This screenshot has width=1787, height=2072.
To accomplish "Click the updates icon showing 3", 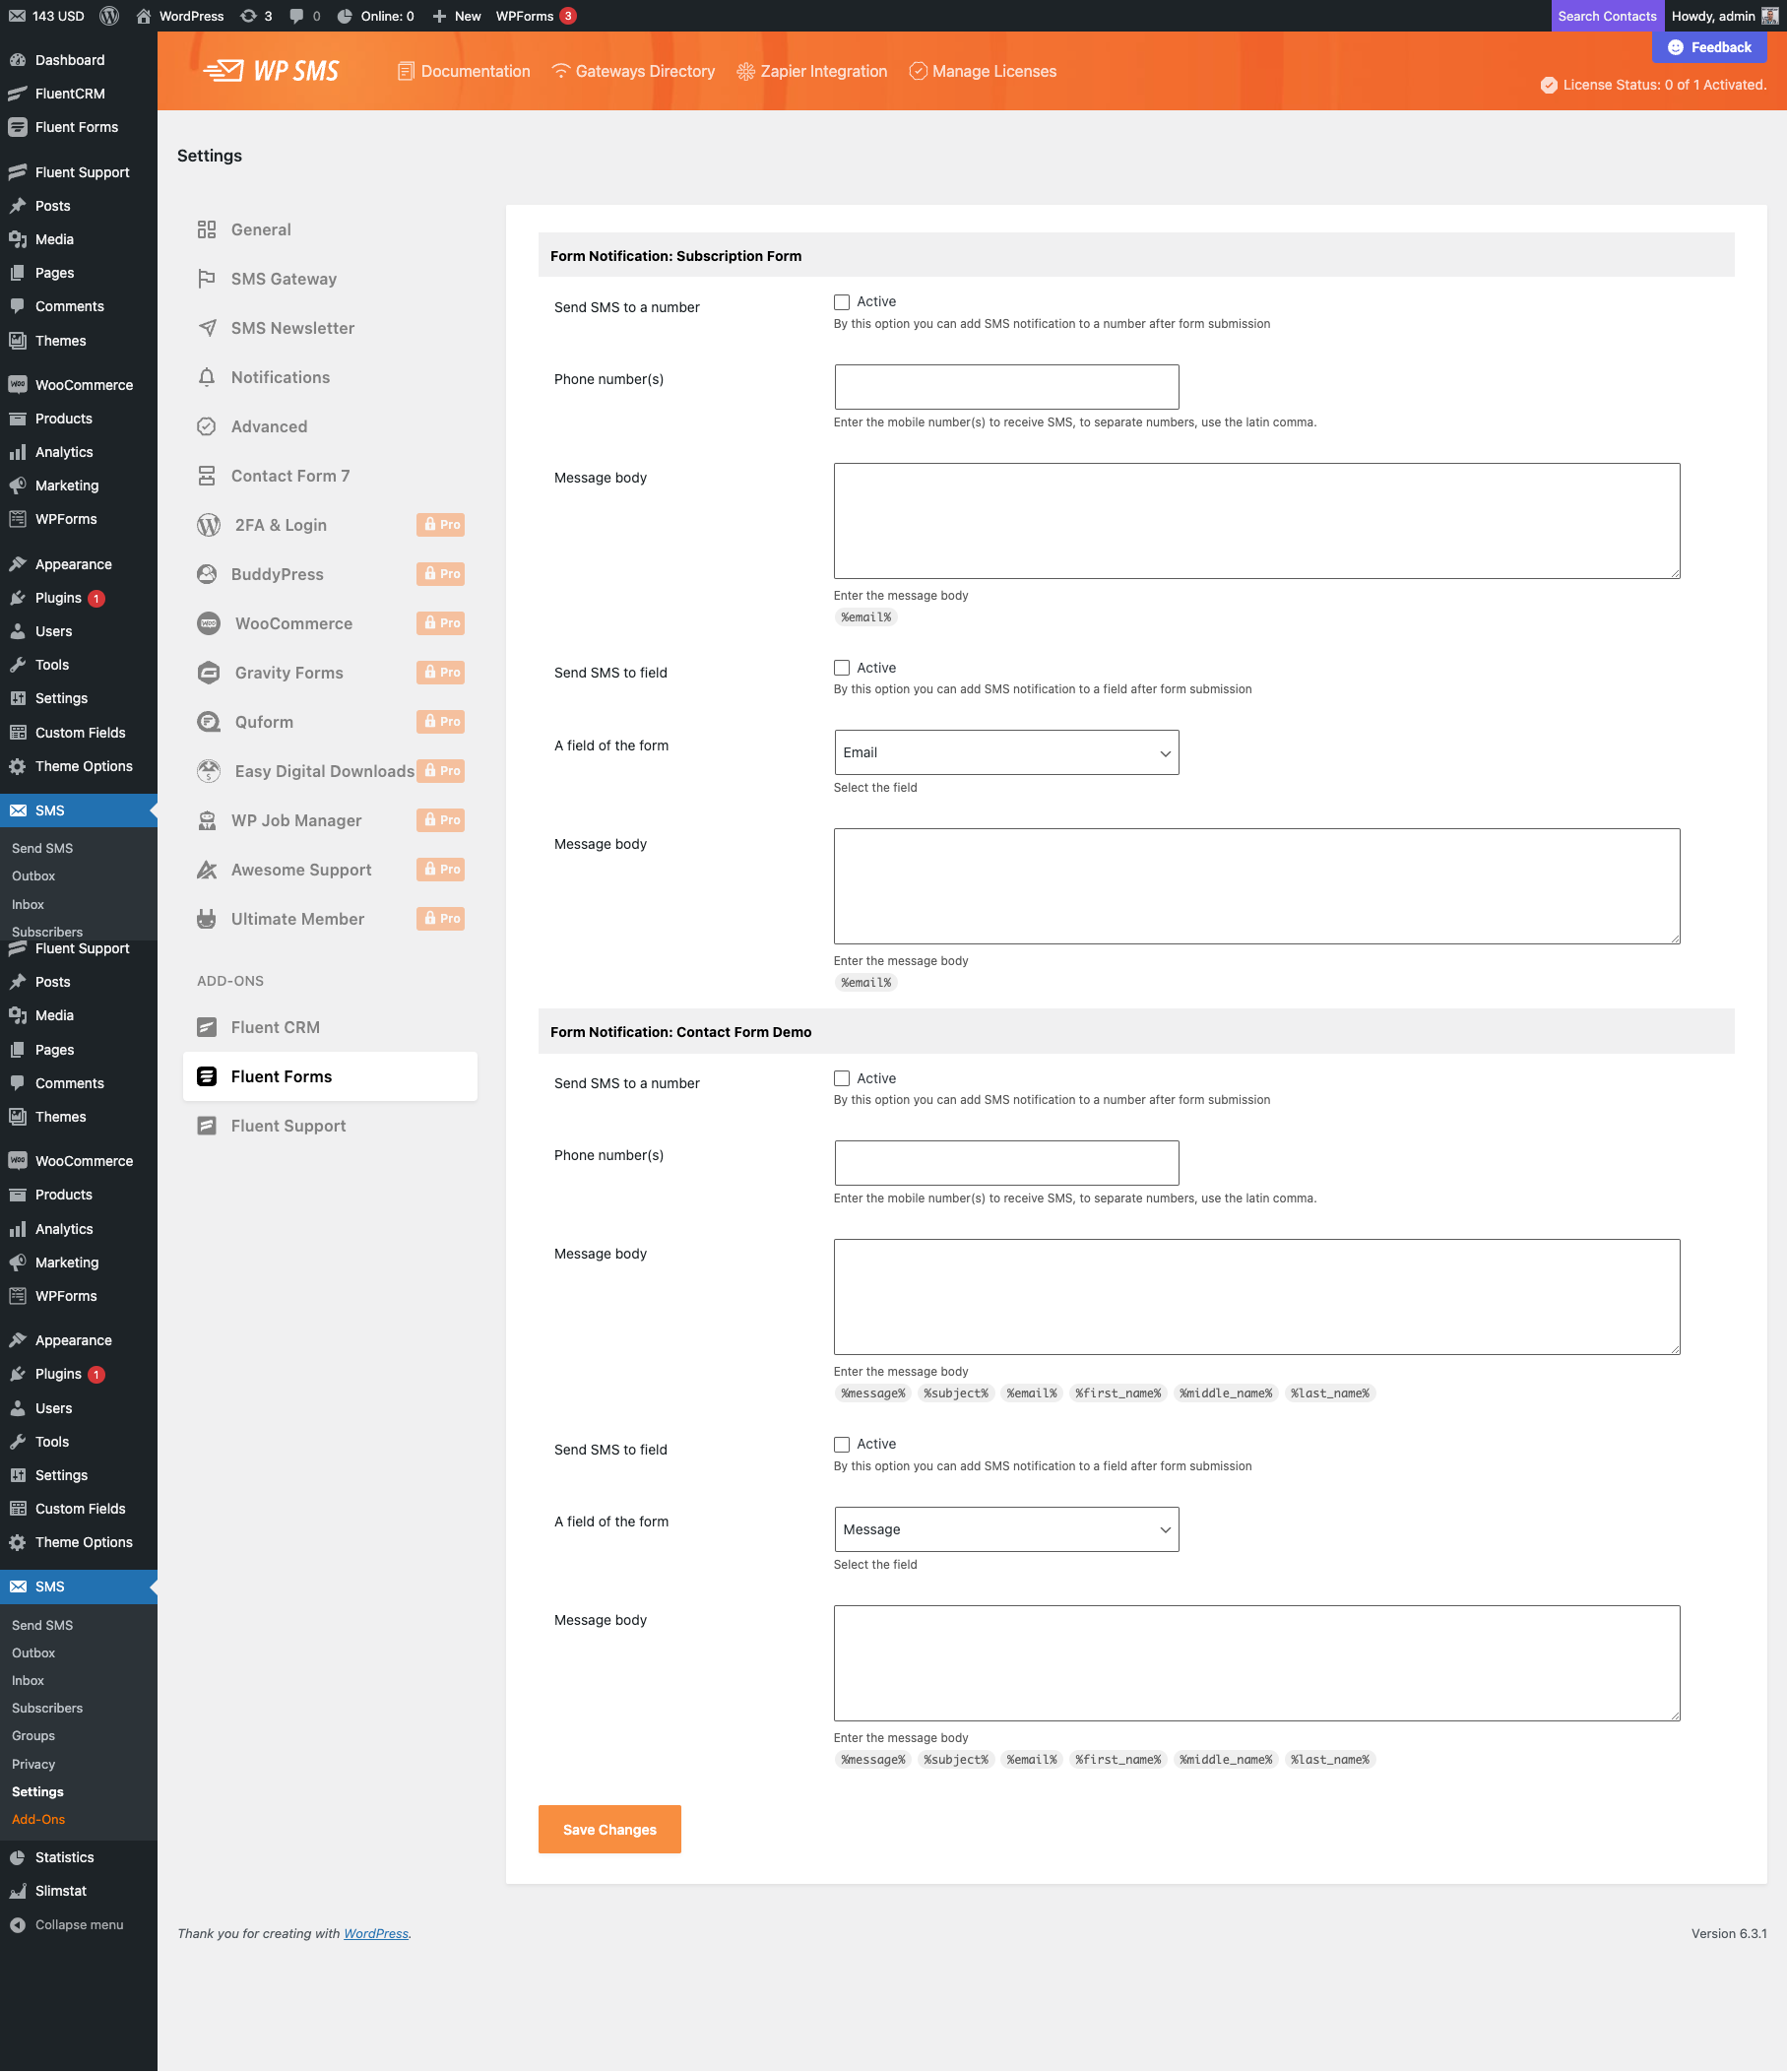I will (x=256, y=16).
